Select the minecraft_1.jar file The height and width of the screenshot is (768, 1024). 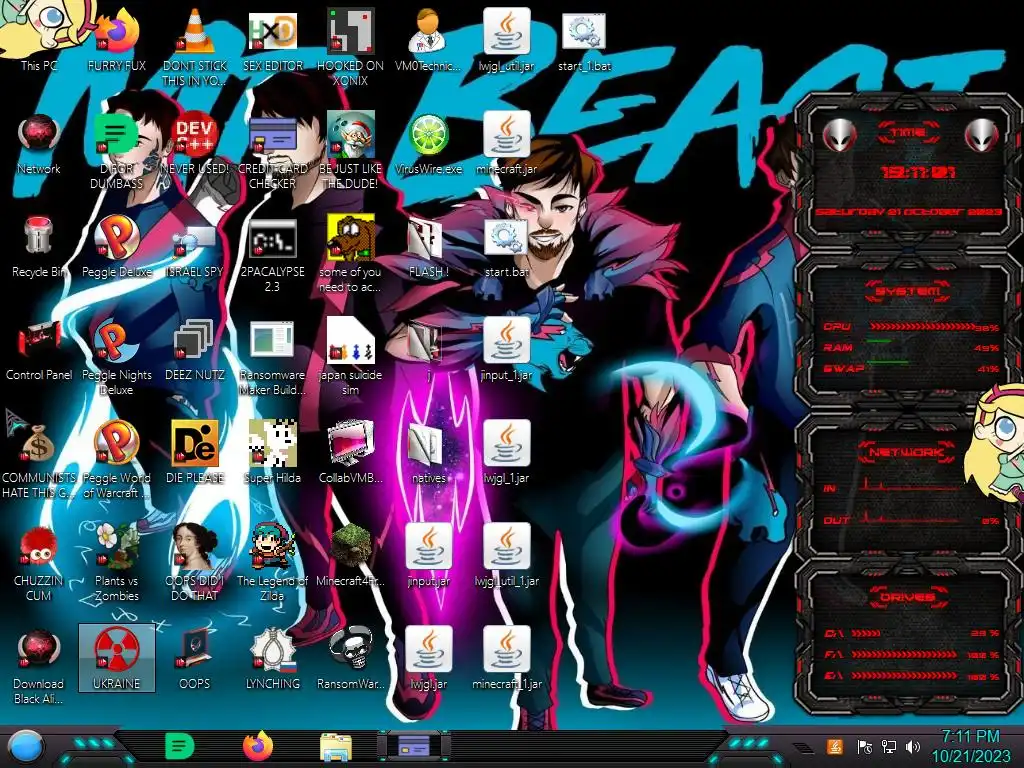pos(507,658)
